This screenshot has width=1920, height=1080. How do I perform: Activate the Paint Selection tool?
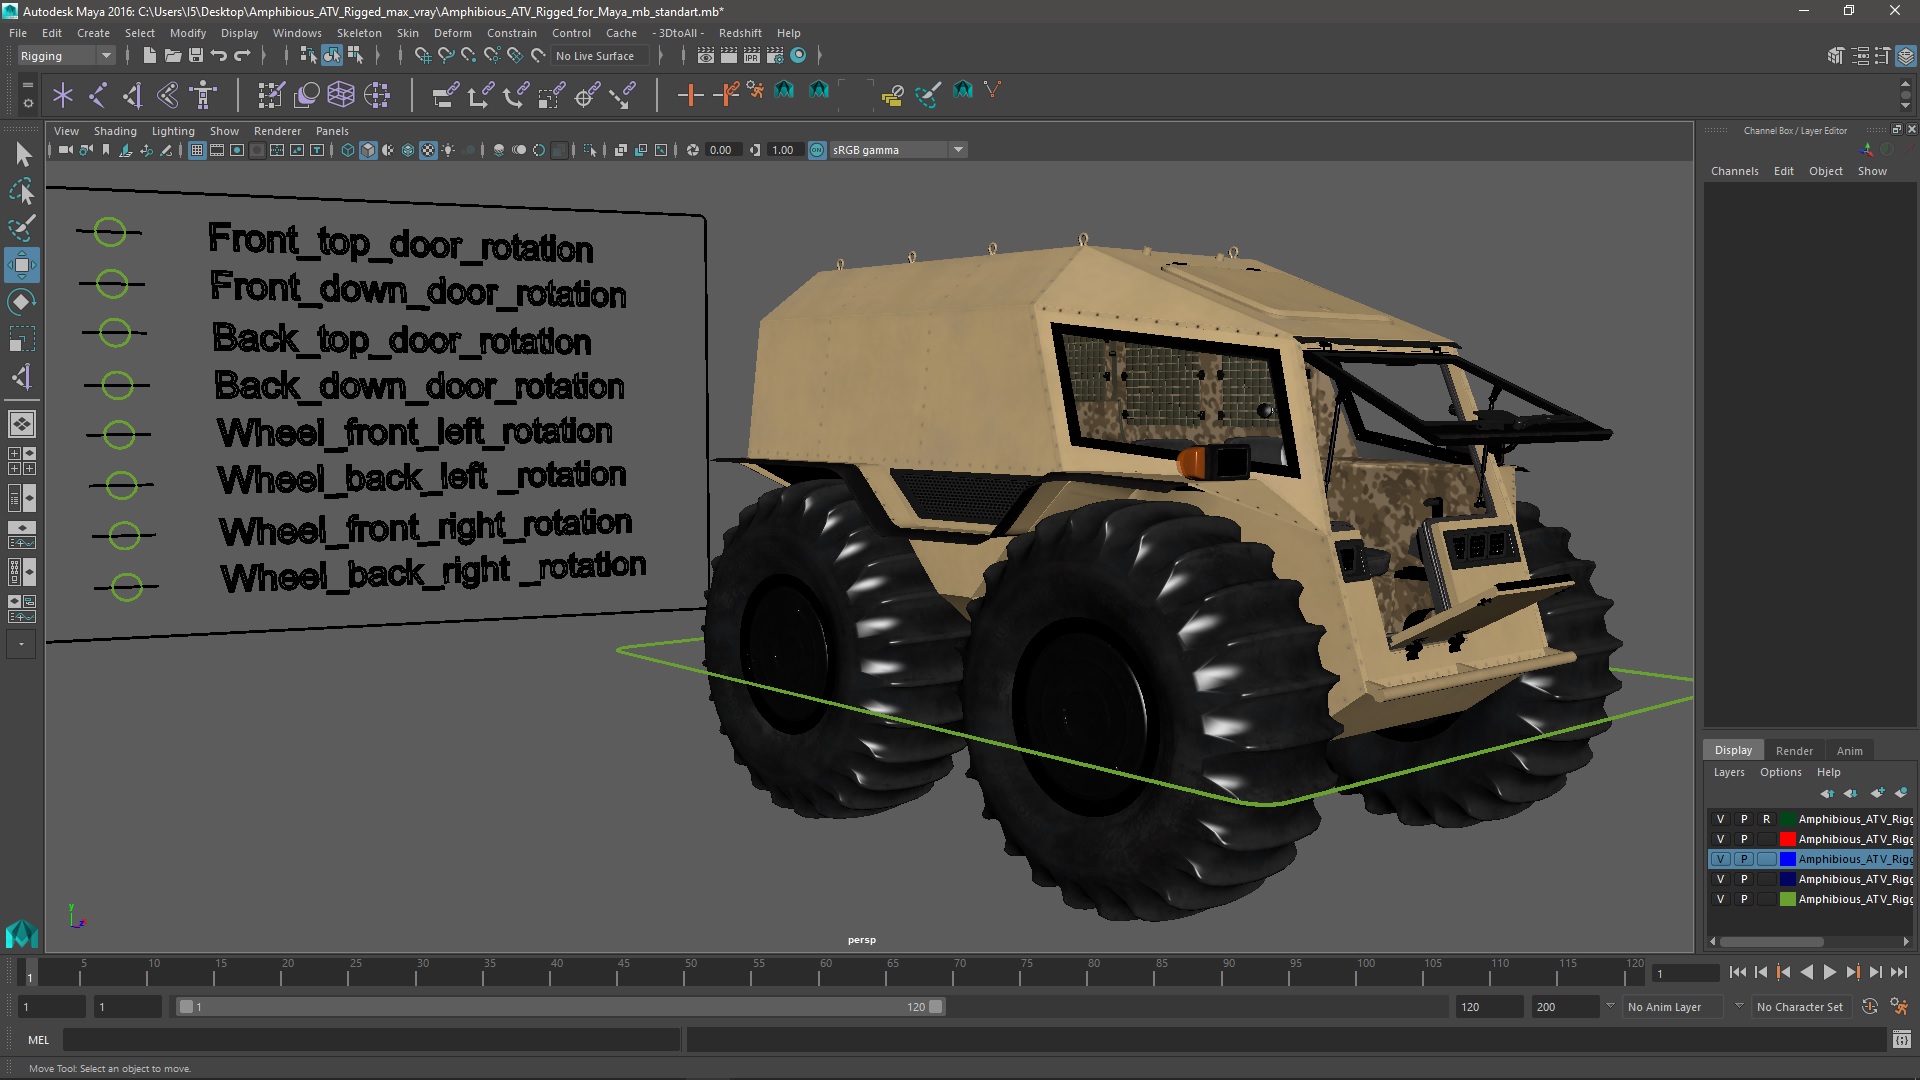21,228
